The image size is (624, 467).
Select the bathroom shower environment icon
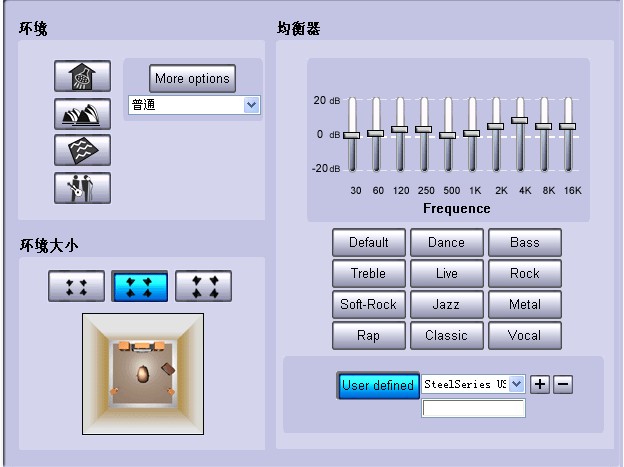coord(82,77)
